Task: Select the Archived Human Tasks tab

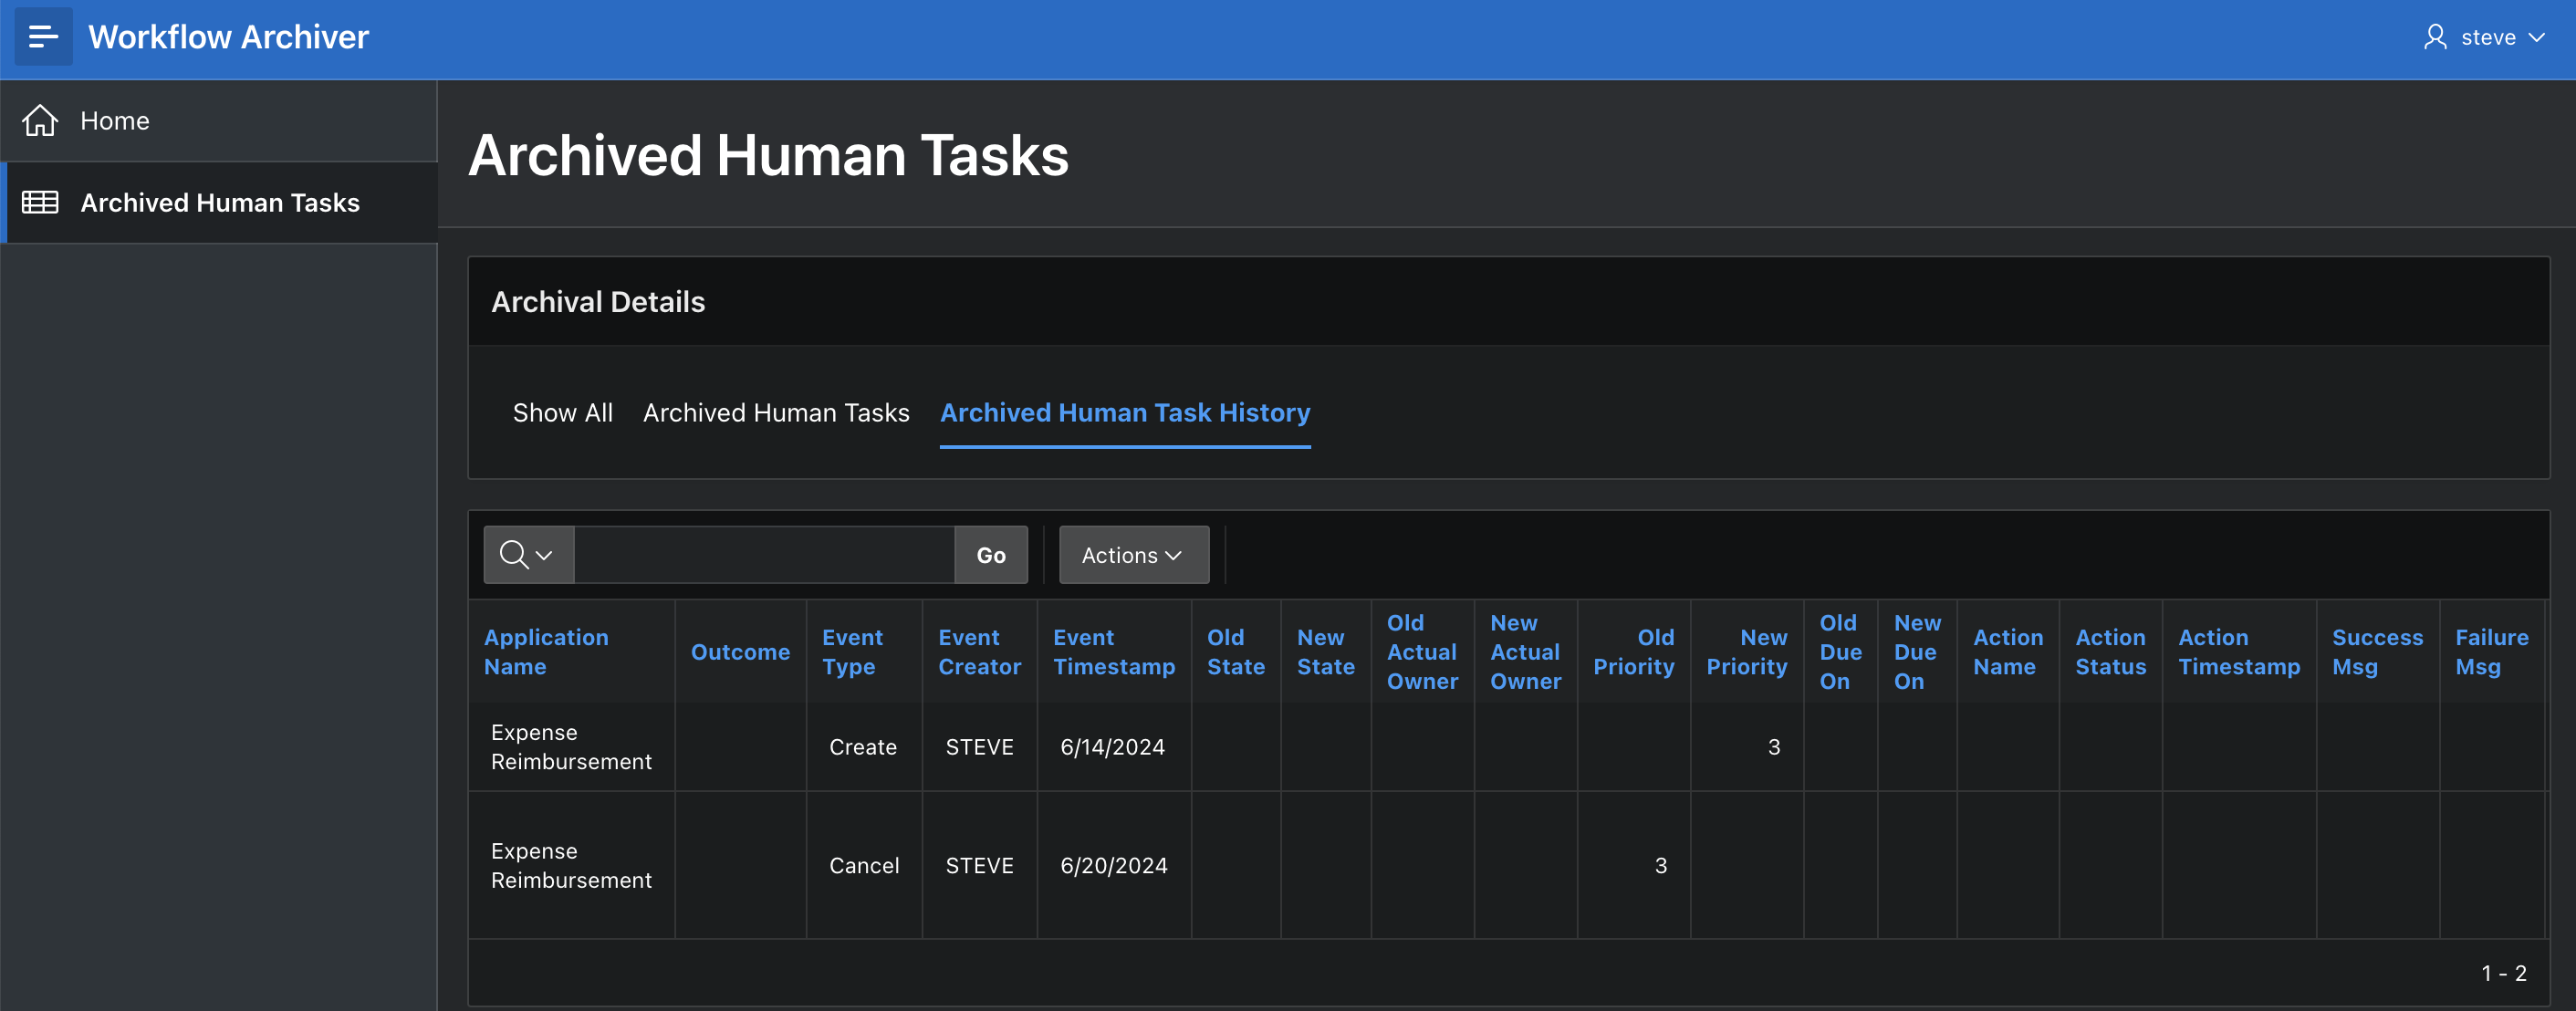Action: click(x=776, y=413)
